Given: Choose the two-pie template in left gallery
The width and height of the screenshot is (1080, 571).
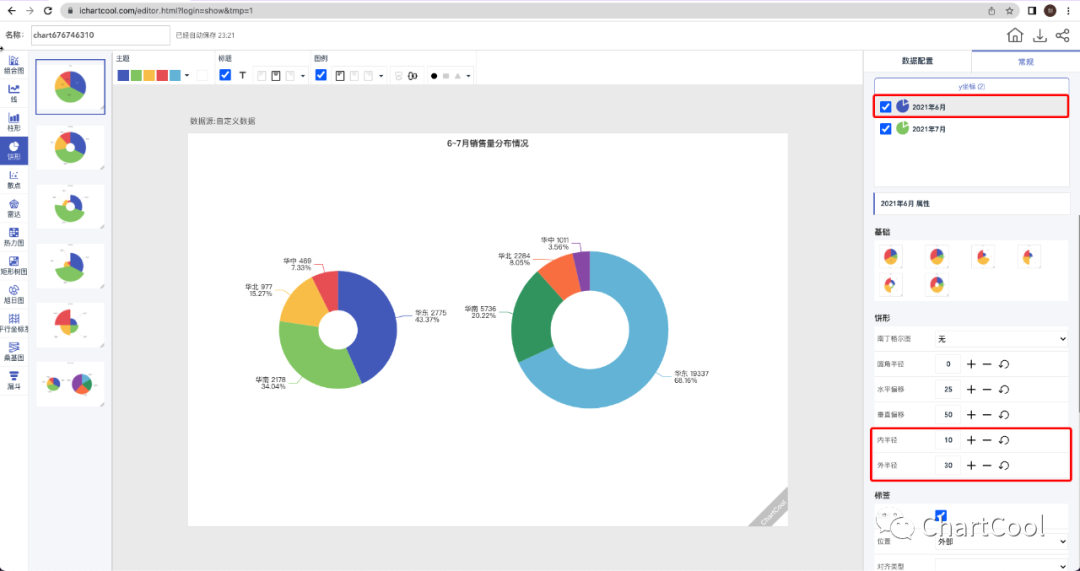Looking at the screenshot, I should (70, 384).
